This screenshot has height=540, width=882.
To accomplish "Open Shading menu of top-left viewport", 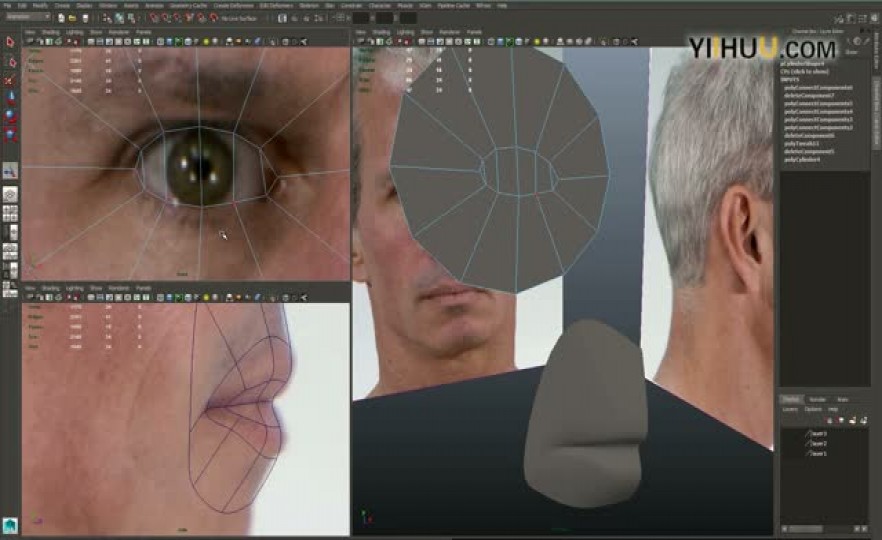I will pos(50,32).
